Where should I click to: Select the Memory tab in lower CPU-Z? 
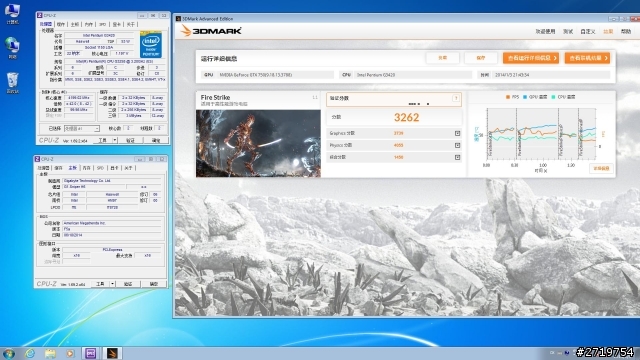point(86,168)
